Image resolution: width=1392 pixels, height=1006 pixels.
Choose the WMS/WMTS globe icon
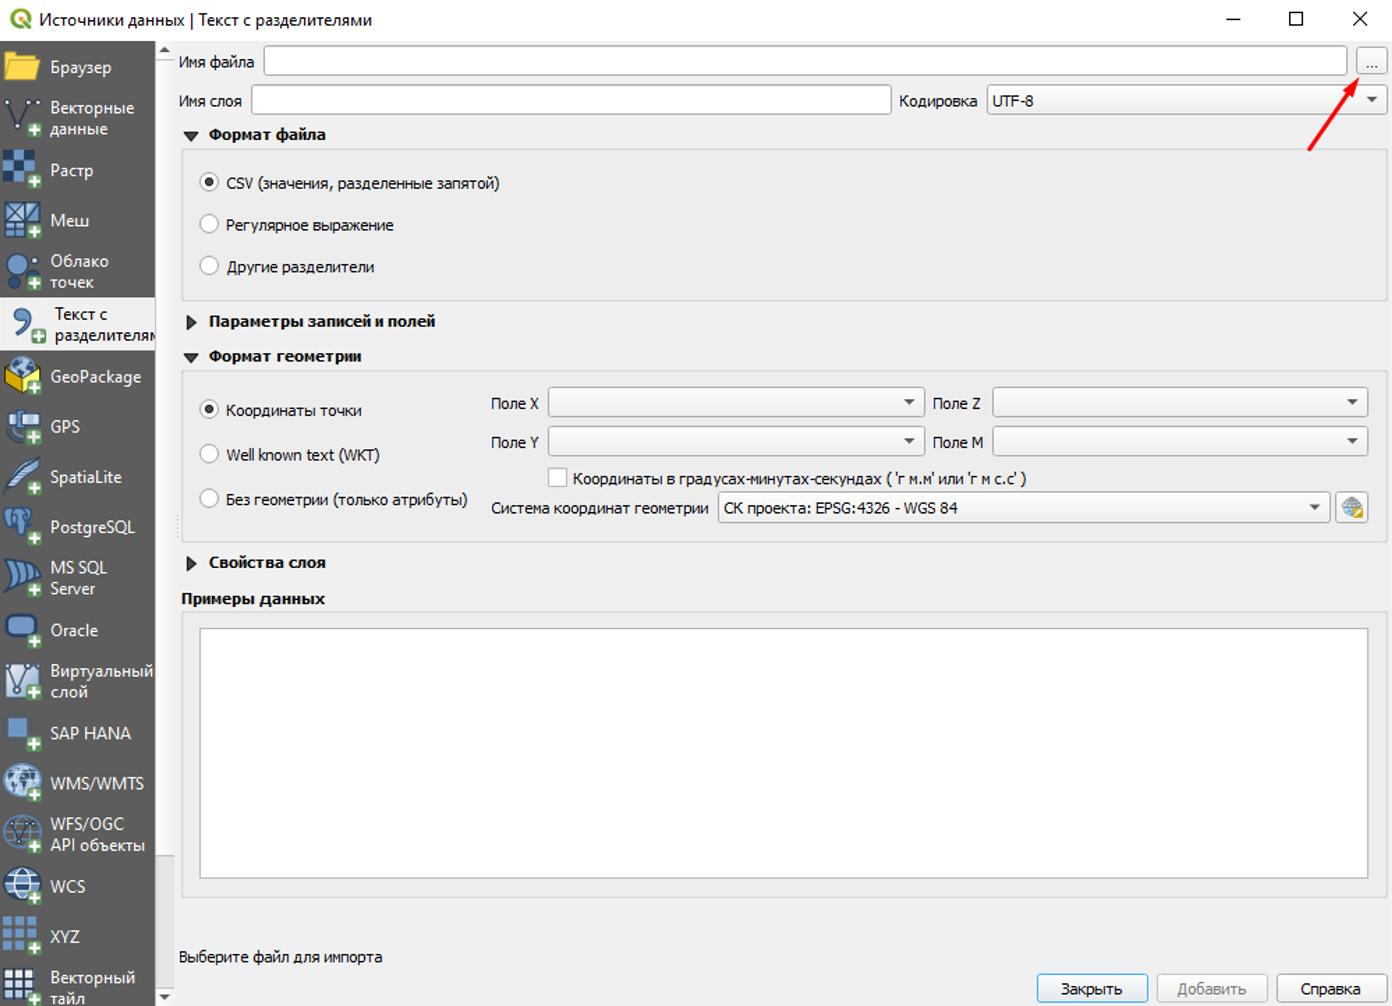coord(22,783)
